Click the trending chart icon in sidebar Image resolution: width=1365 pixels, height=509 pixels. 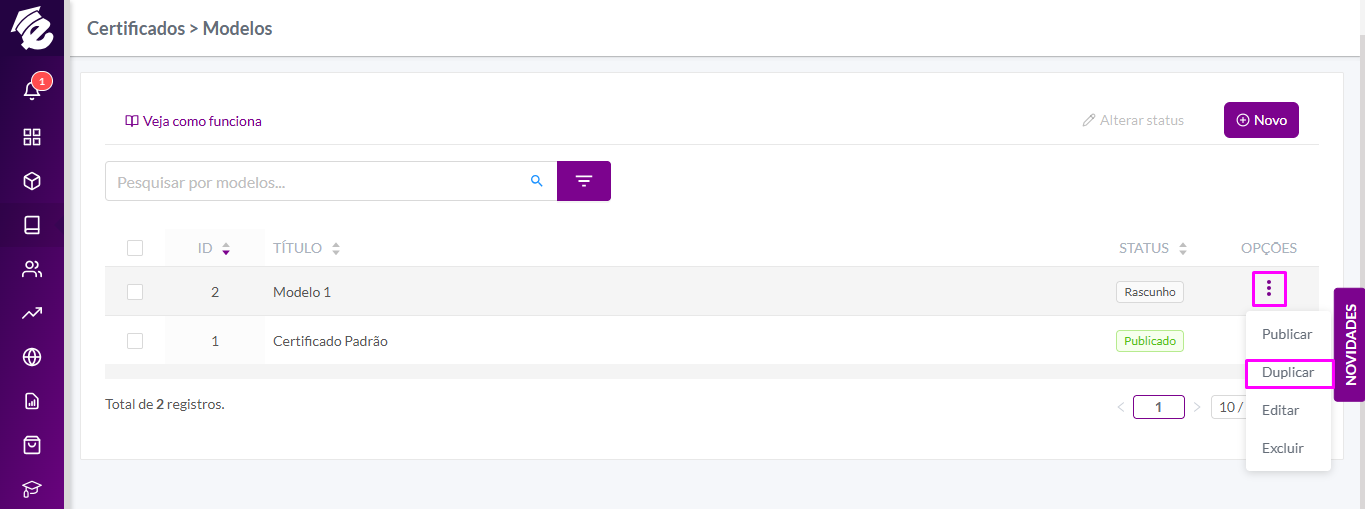coord(32,313)
